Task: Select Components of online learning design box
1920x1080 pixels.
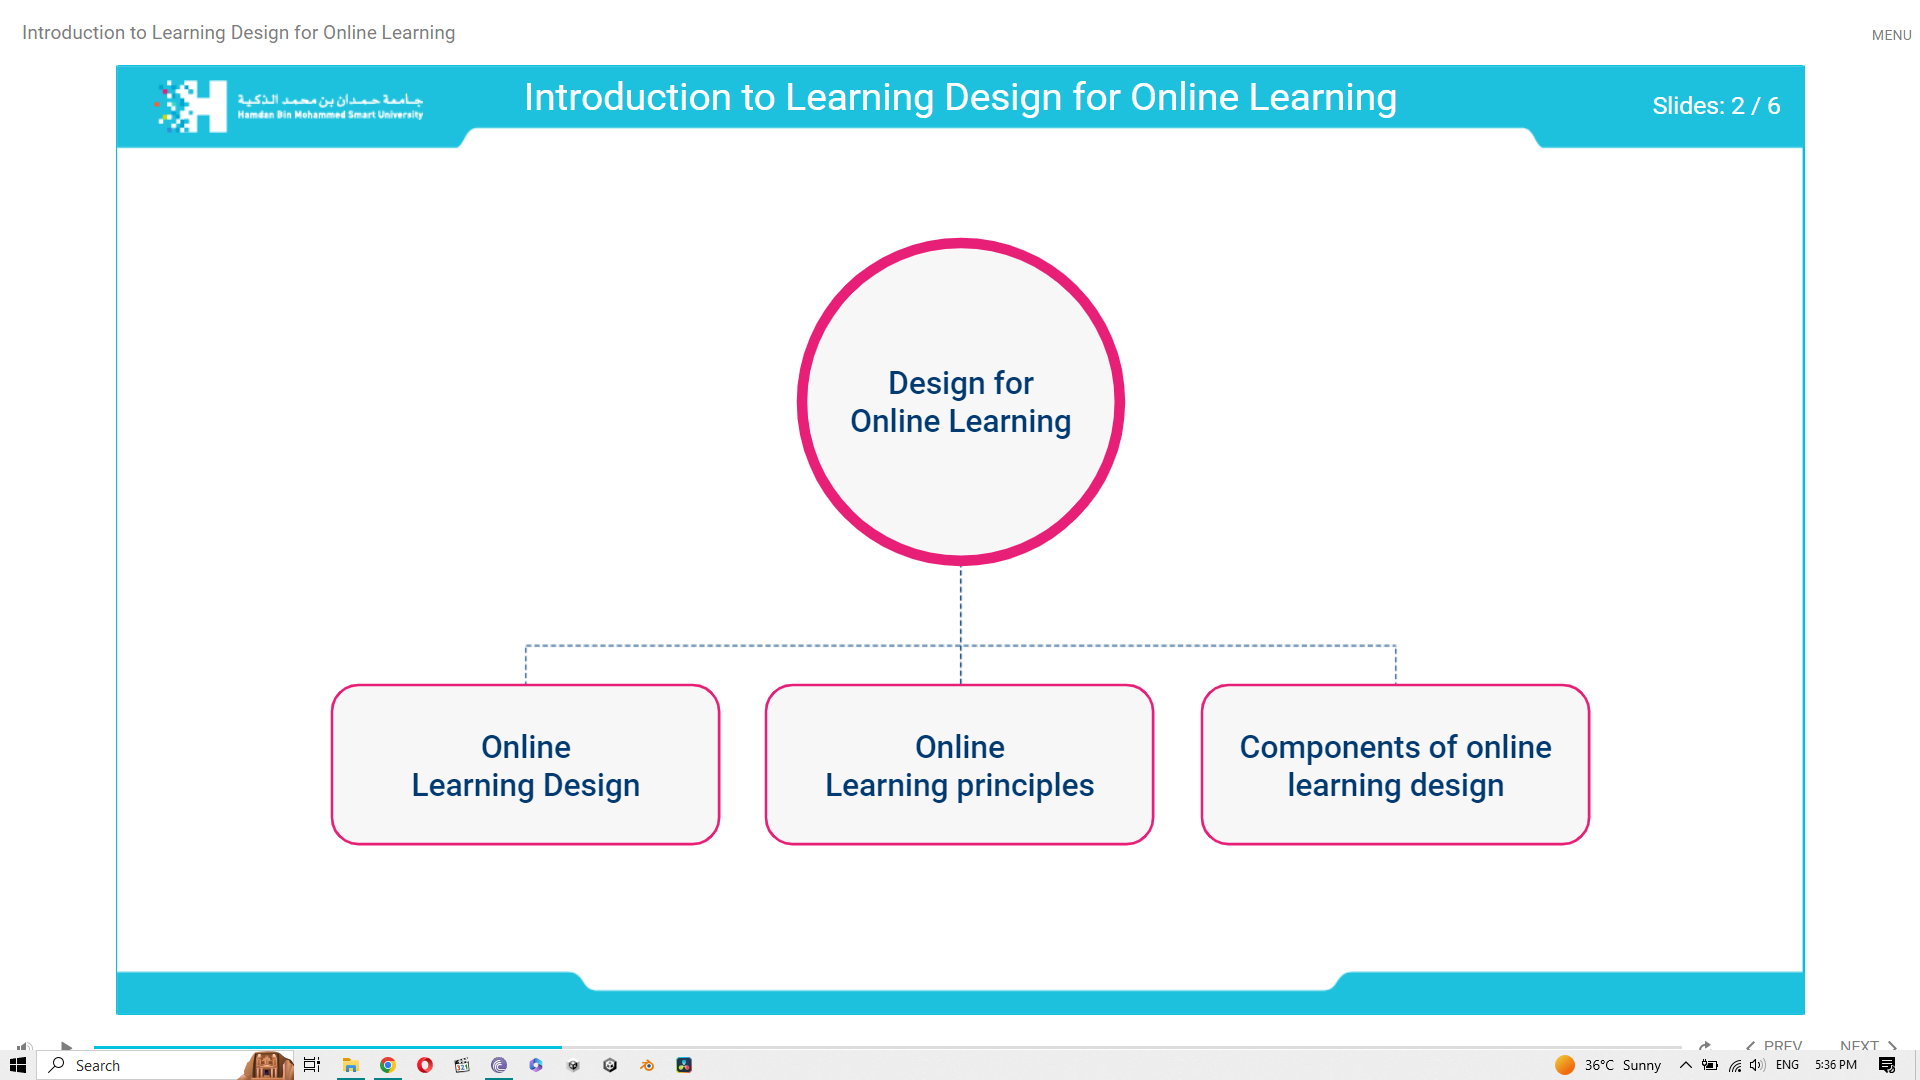Action: [1395, 765]
